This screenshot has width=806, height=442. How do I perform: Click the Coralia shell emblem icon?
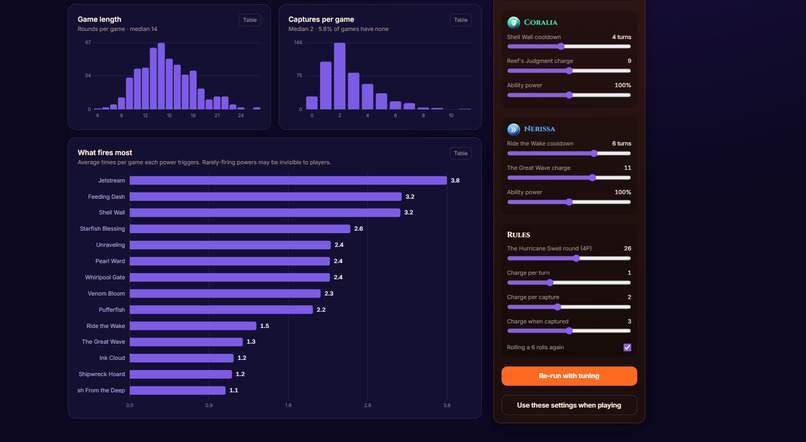click(514, 22)
